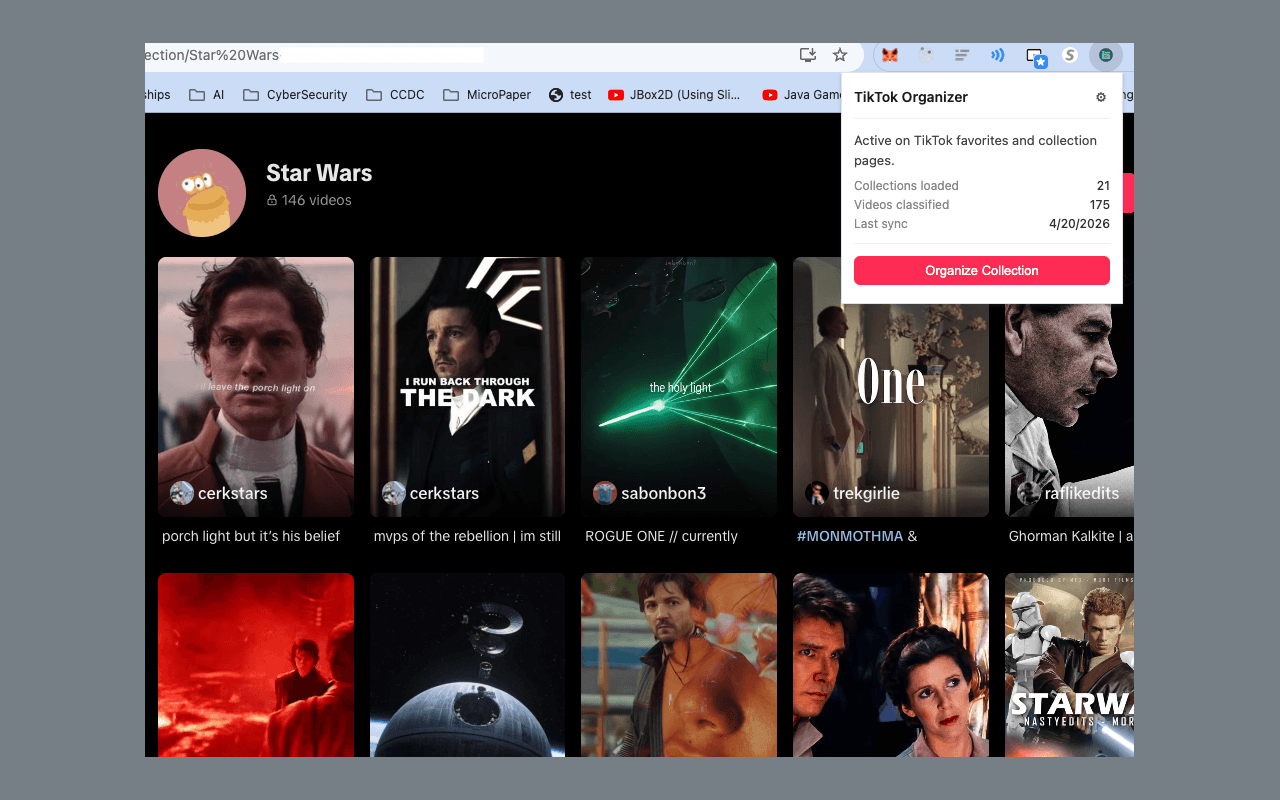Click the 'TikTok Organizer' popup title
This screenshot has height=800, width=1280.
[911, 97]
